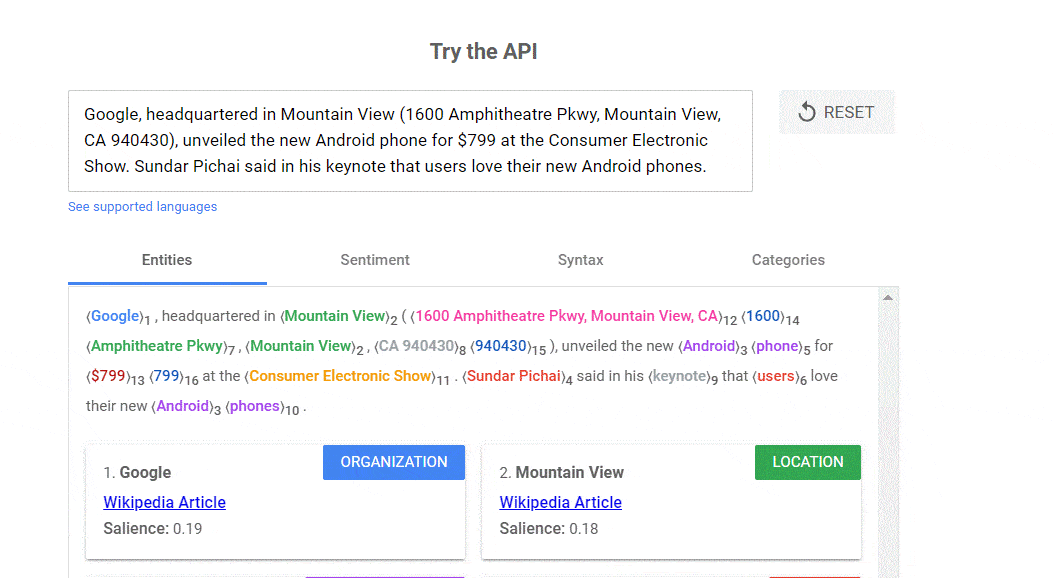Click the Sundar Pichai entity mention

pyautogui.click(x=513, y=376)
